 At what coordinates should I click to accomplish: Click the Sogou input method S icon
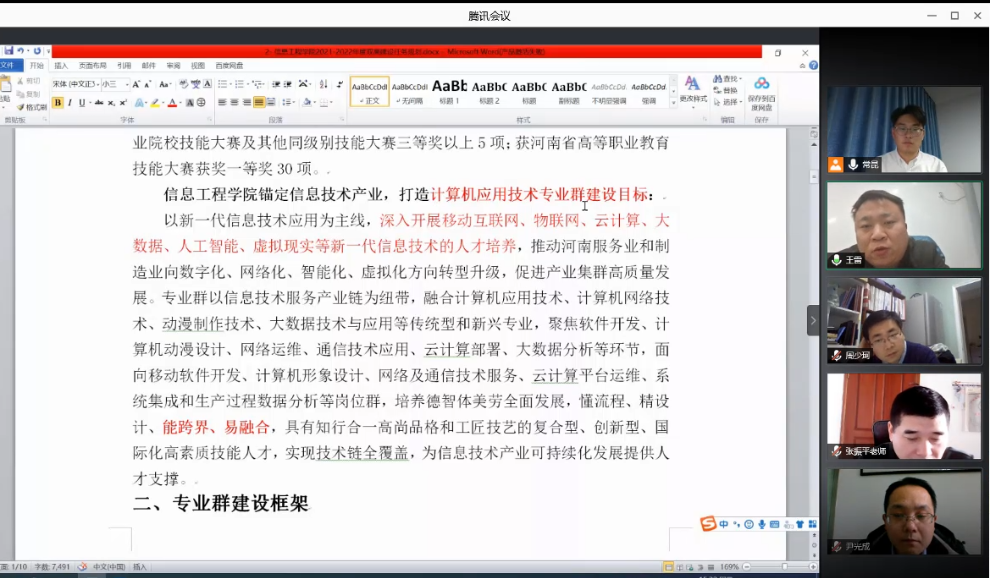click(x=708, y=524)
